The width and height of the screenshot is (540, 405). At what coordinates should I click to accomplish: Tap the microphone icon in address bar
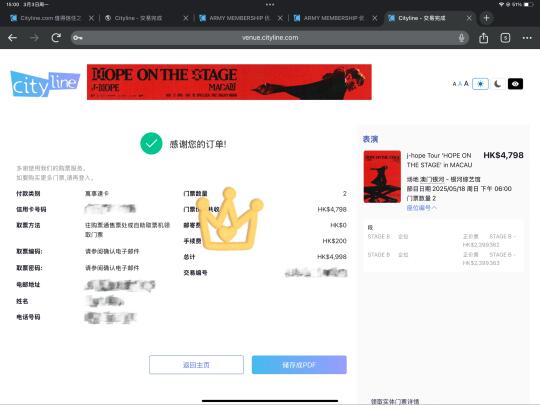pyautogui.click(x=461, y=38)
